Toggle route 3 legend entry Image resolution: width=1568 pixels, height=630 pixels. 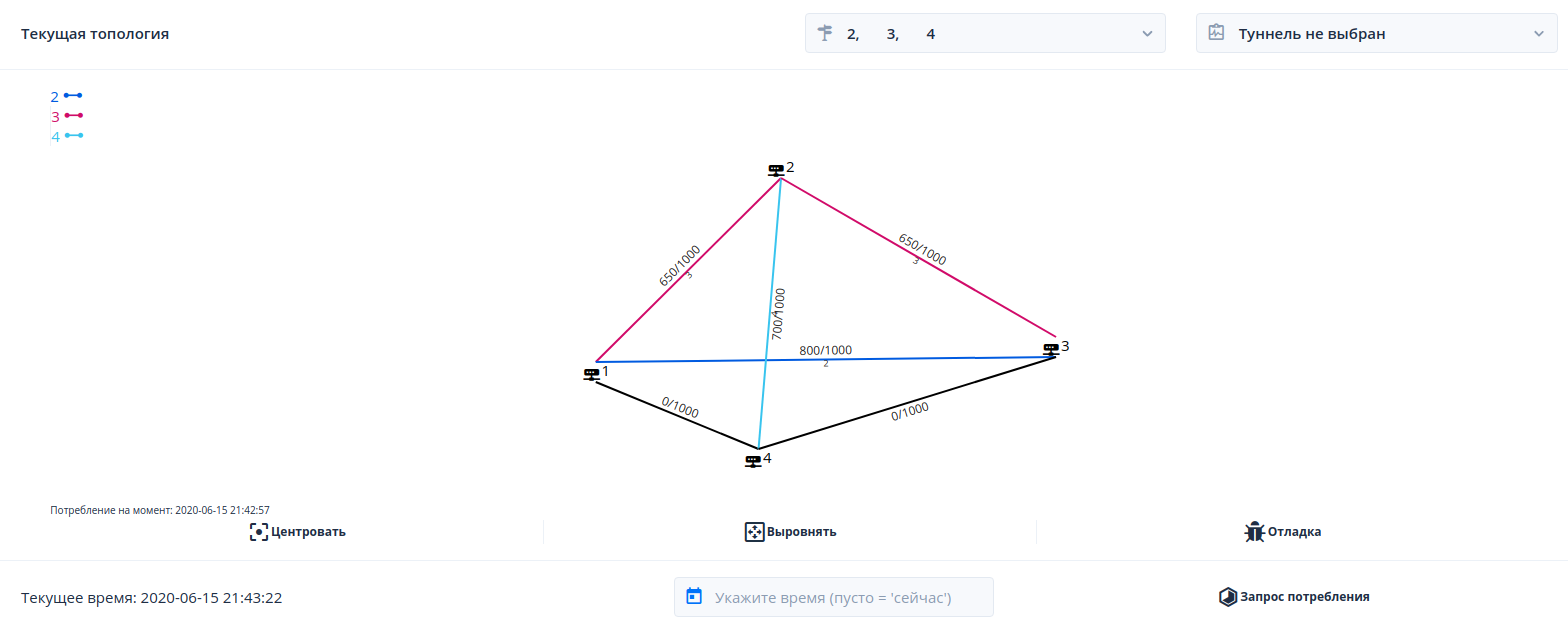(x=66, y=116)
